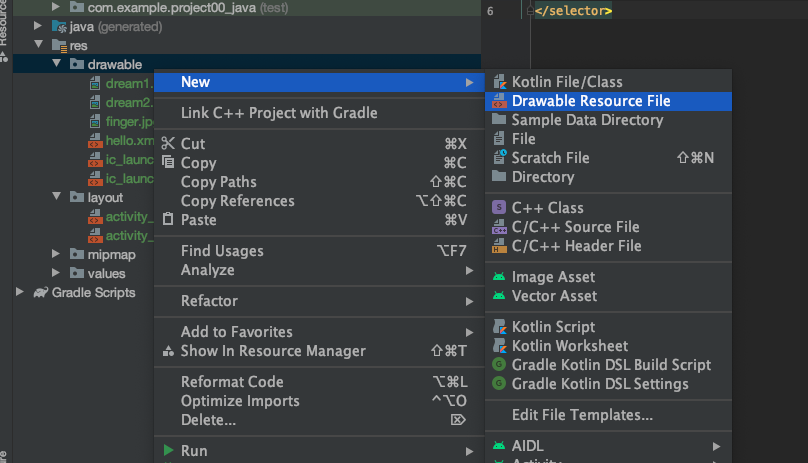808x463 pixels.
Task: Click the Paste clipboard icon
Action: click(x=168, y=219)
